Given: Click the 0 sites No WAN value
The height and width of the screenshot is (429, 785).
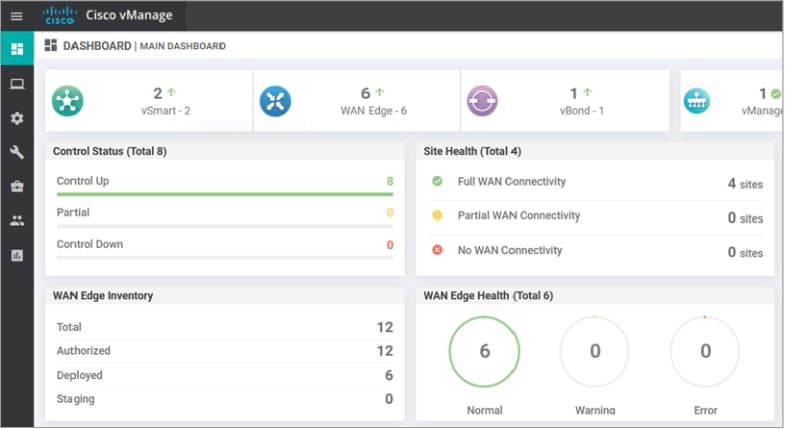Looking at the screenshot, I should (x=745, y=252).
